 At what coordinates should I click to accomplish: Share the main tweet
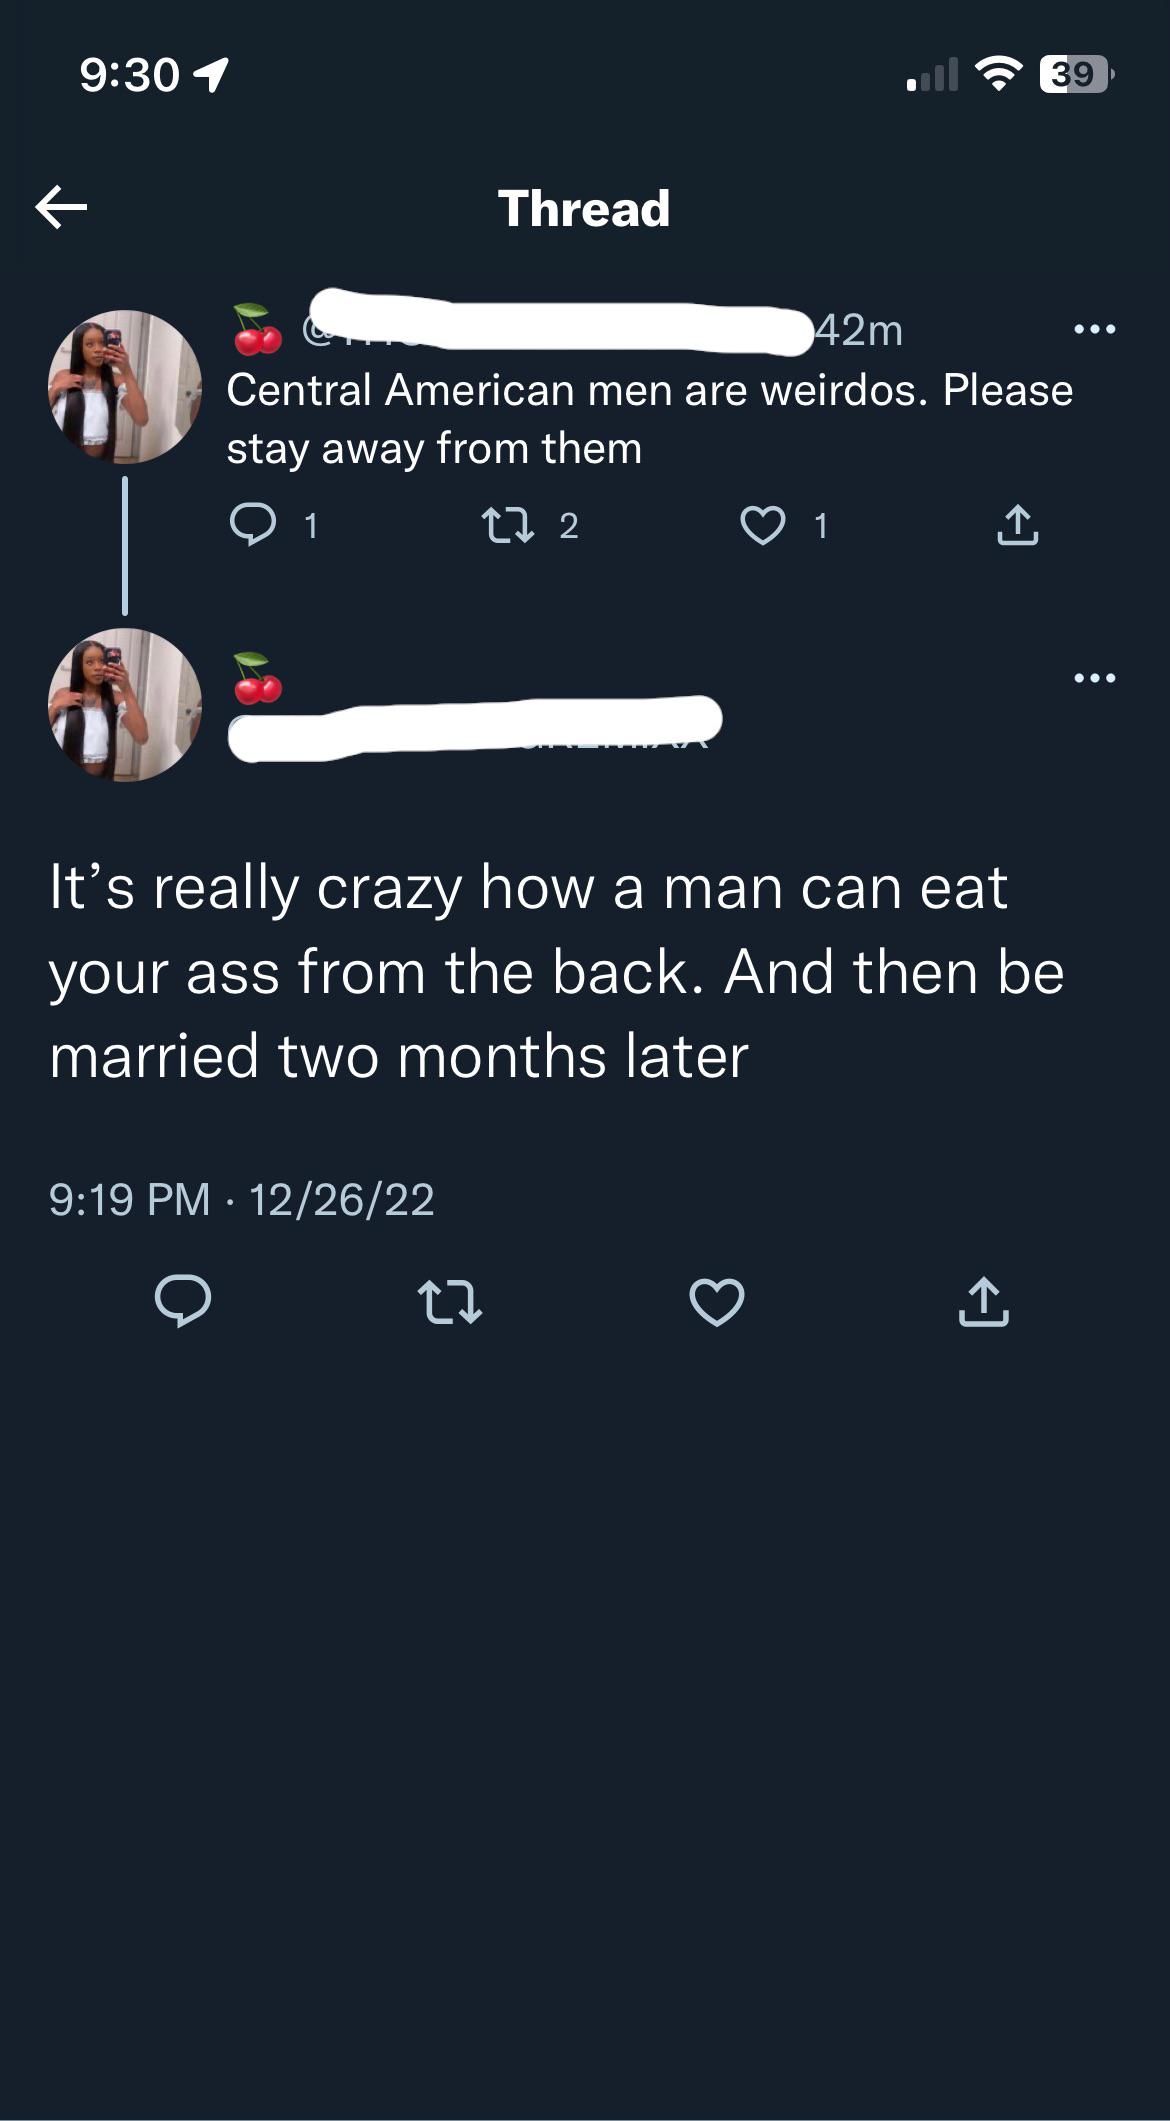point(984,1301)
